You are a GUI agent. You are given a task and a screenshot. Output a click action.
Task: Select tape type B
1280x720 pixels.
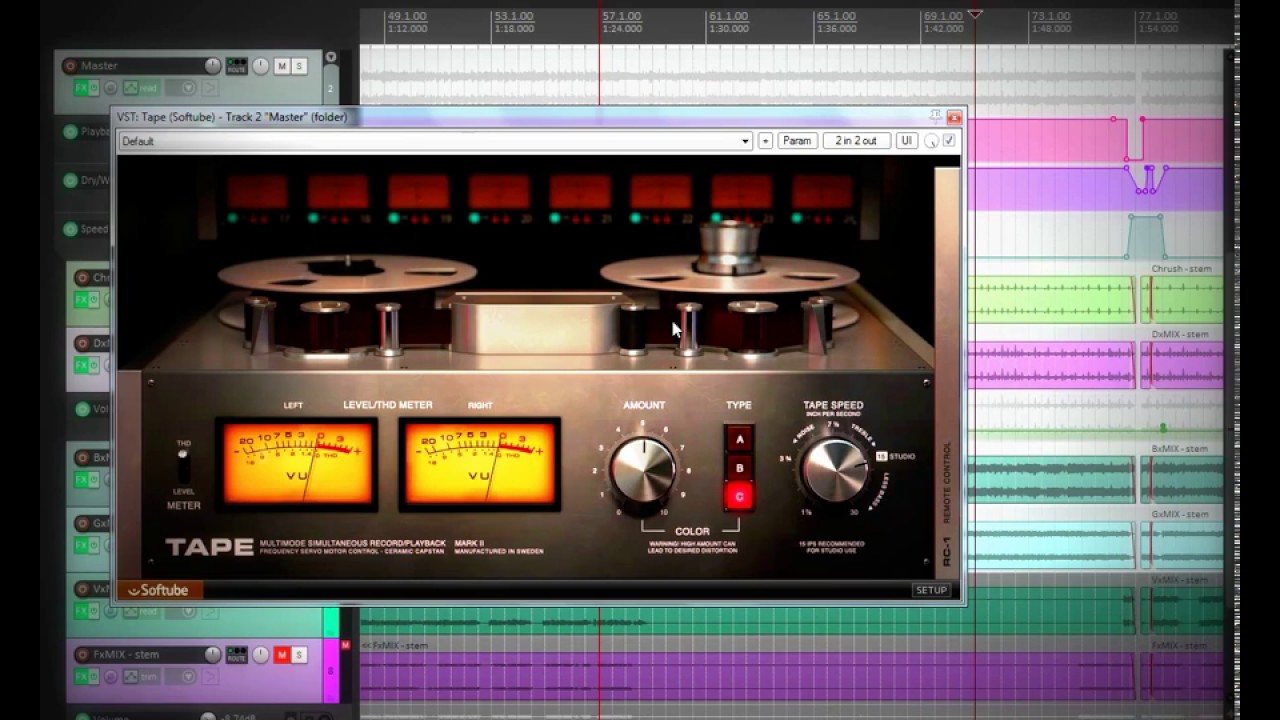tap(740, 467)
